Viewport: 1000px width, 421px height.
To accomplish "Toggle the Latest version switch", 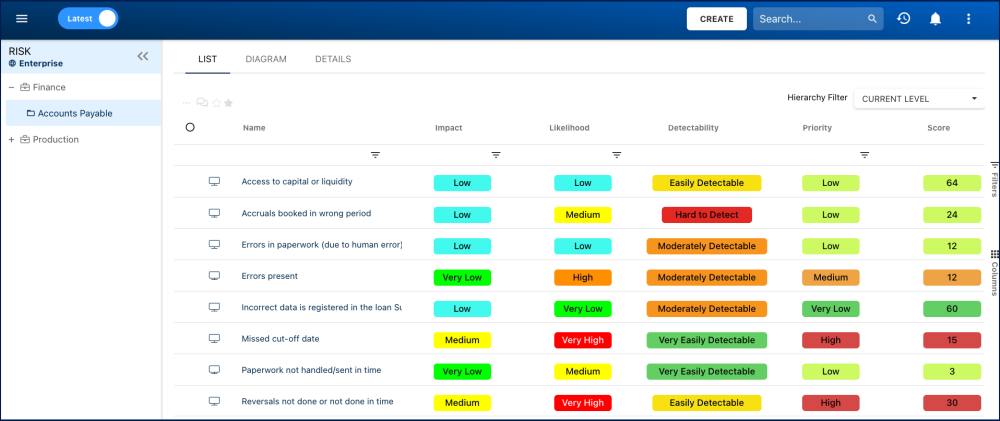I will point(88,18).
